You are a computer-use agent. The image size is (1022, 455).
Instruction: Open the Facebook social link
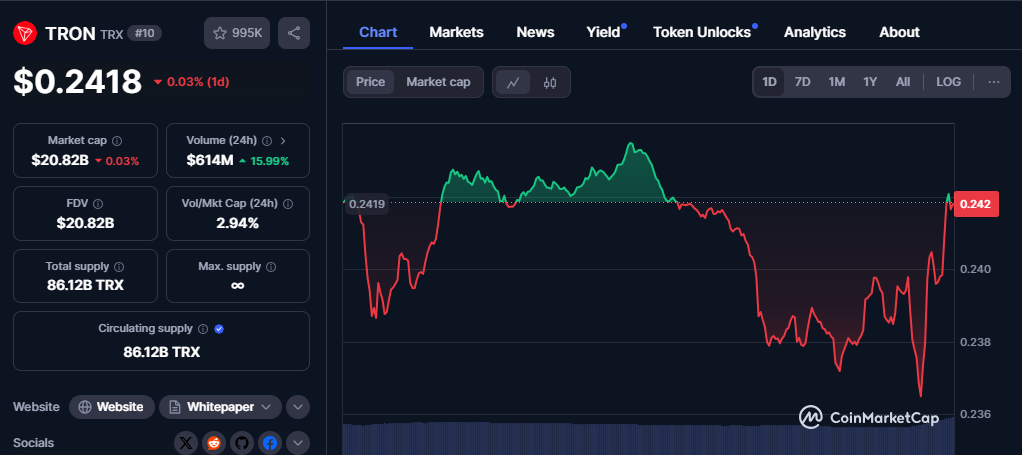270,443
